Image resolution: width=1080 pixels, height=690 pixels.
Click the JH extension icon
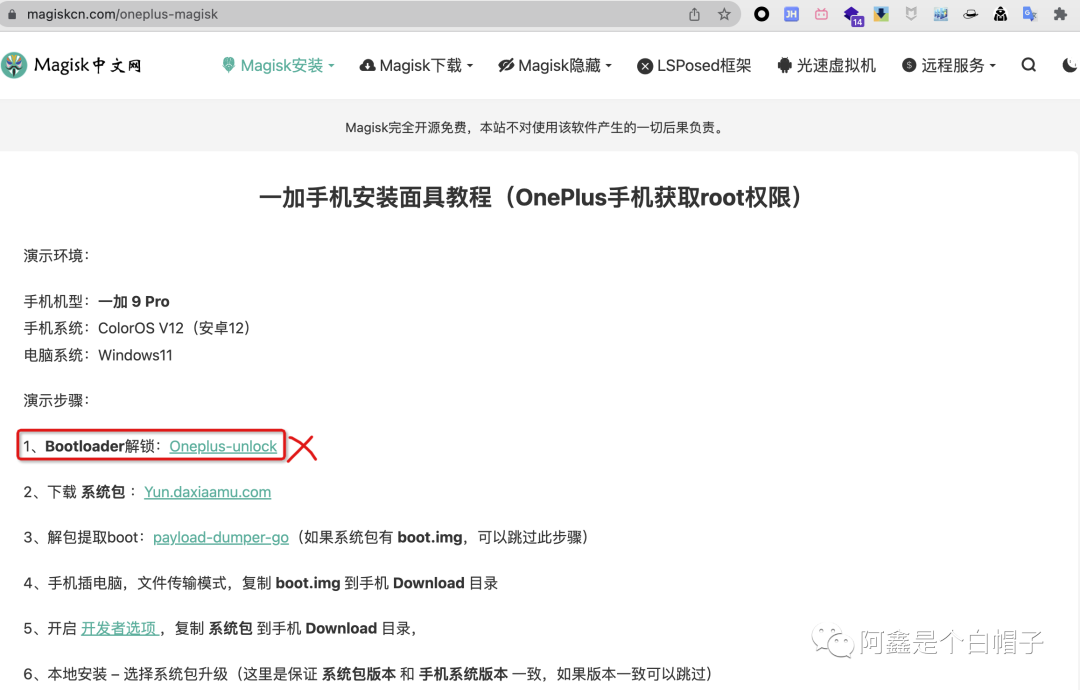tap(791, 14)
